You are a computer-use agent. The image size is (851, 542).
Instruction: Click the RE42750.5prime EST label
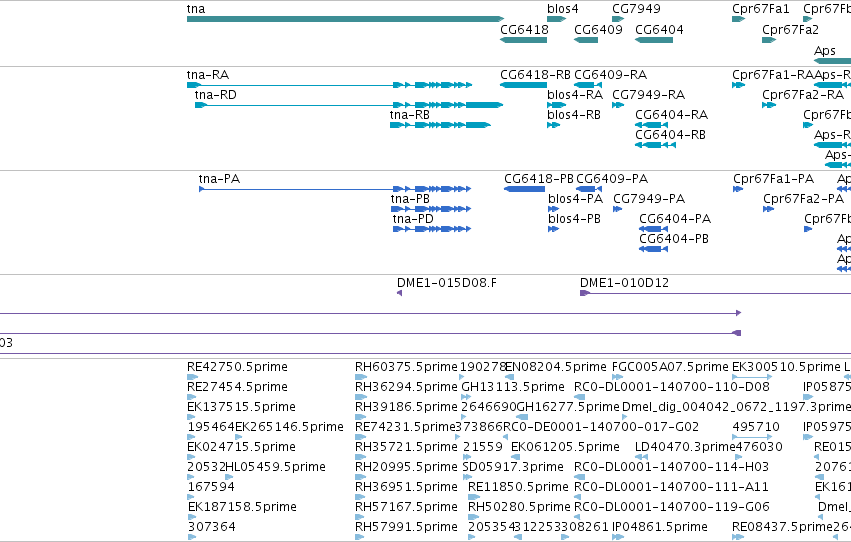[237, 367]
